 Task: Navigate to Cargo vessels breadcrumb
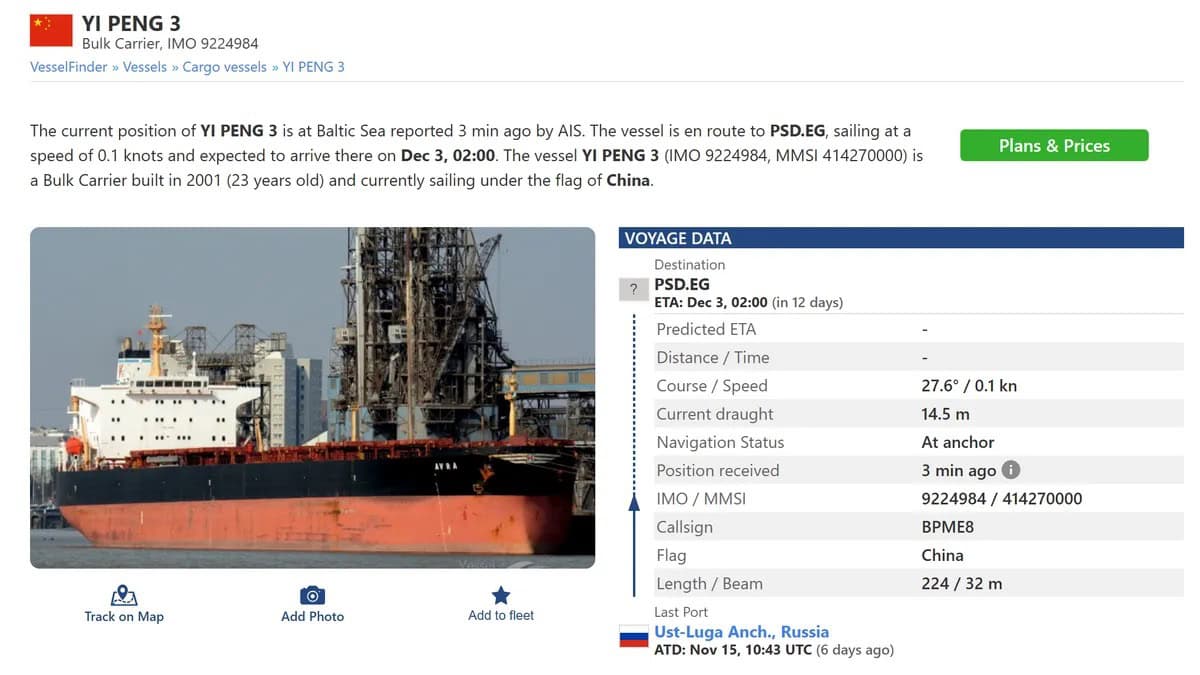[224, 67]
